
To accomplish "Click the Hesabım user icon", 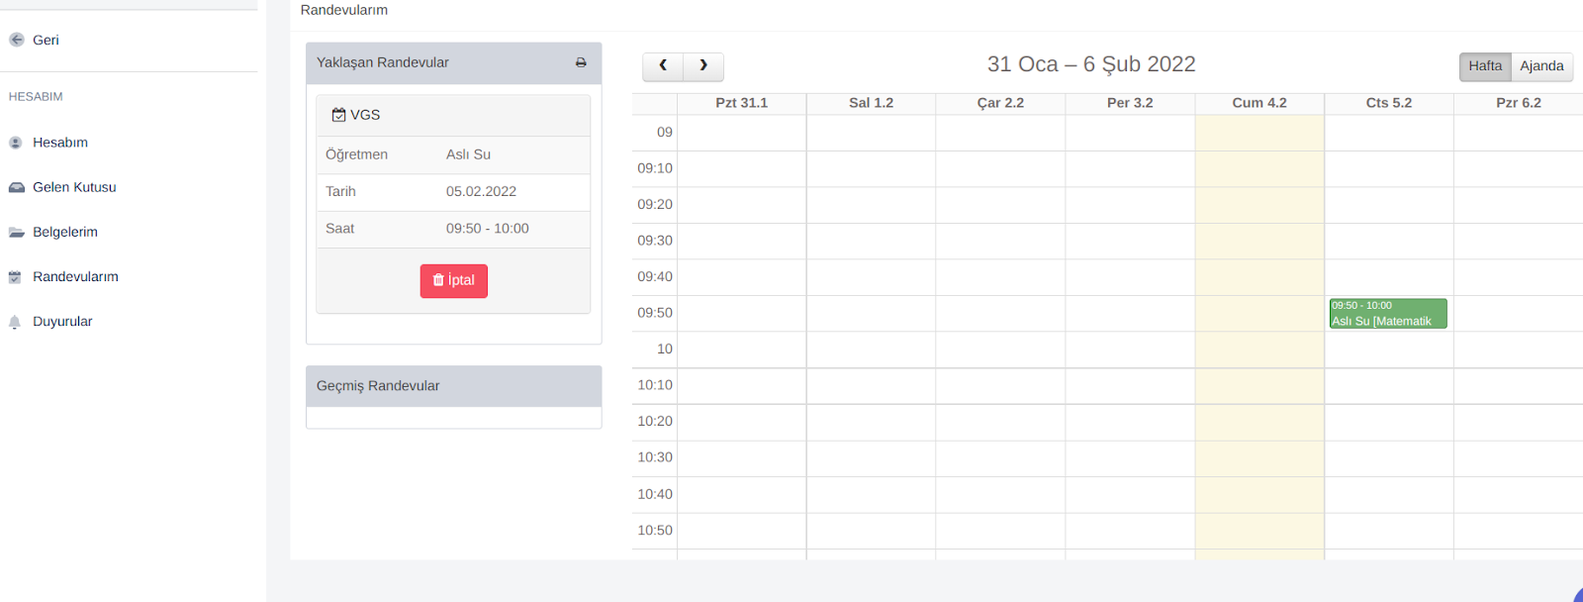I will pos(16,143).
